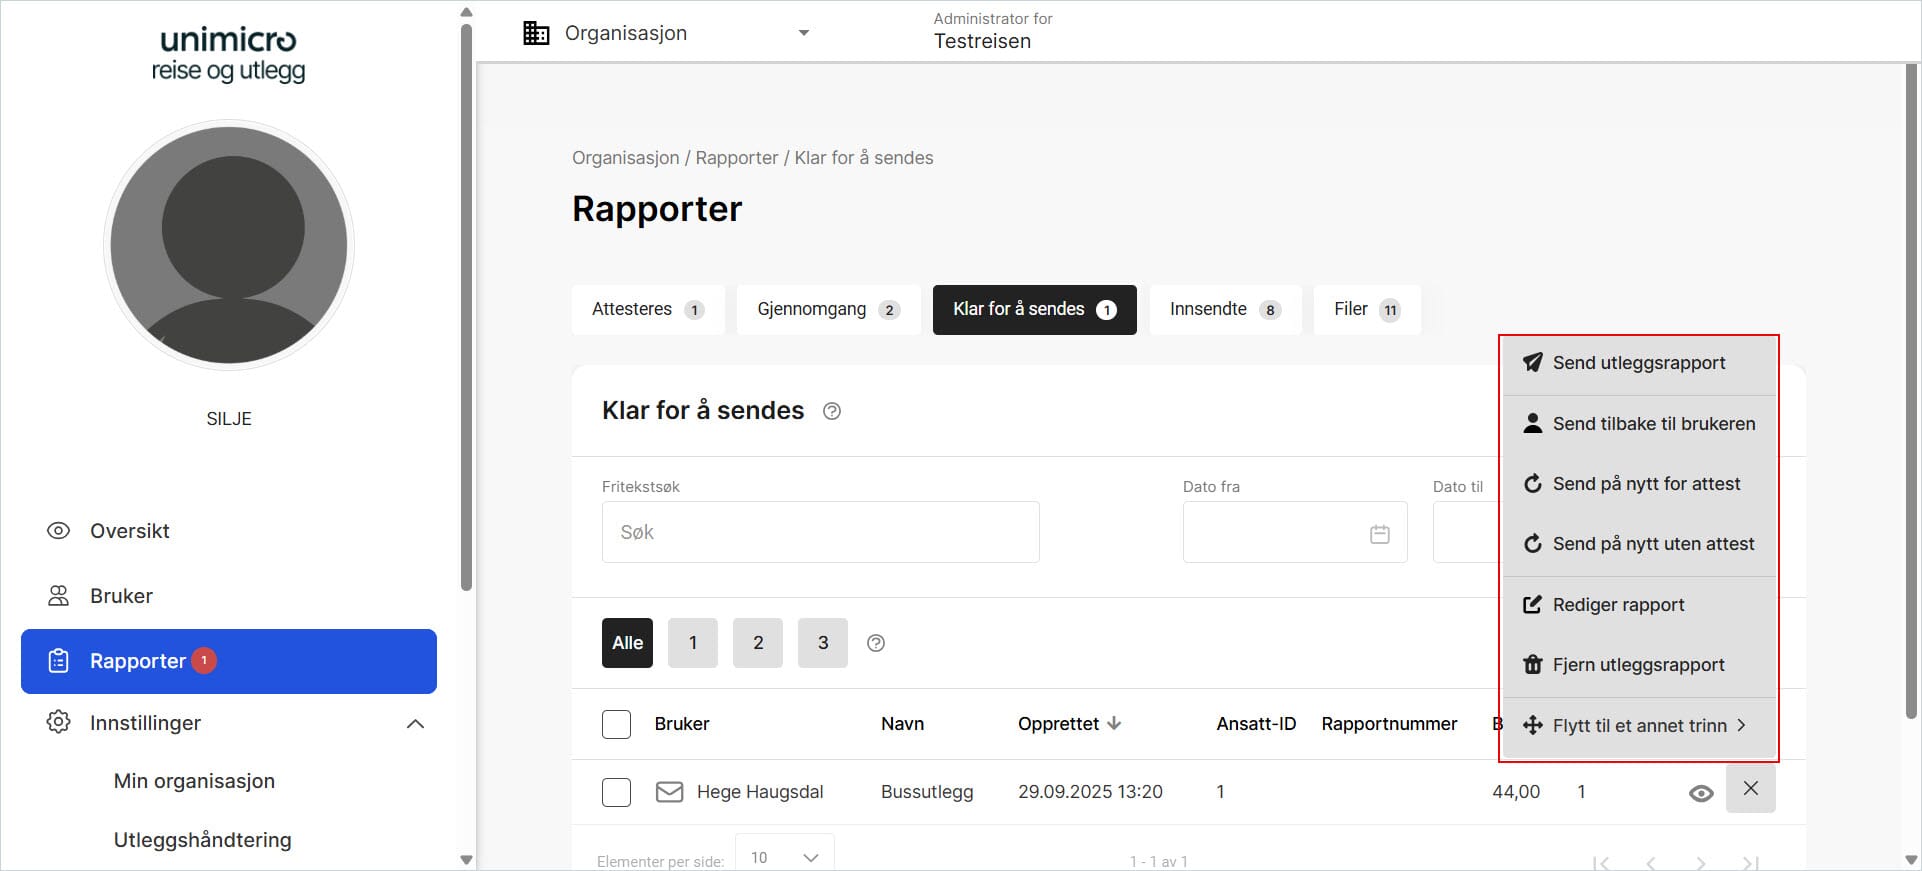This screenshot has width=1922, height=871.
Task: Click the help icon beside Klar for å sendes
Action: pos(831,411)
